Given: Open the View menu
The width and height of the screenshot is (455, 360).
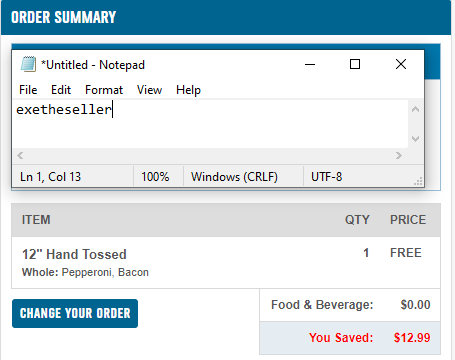Looking at the screenshot, I should tap(149, 90).
